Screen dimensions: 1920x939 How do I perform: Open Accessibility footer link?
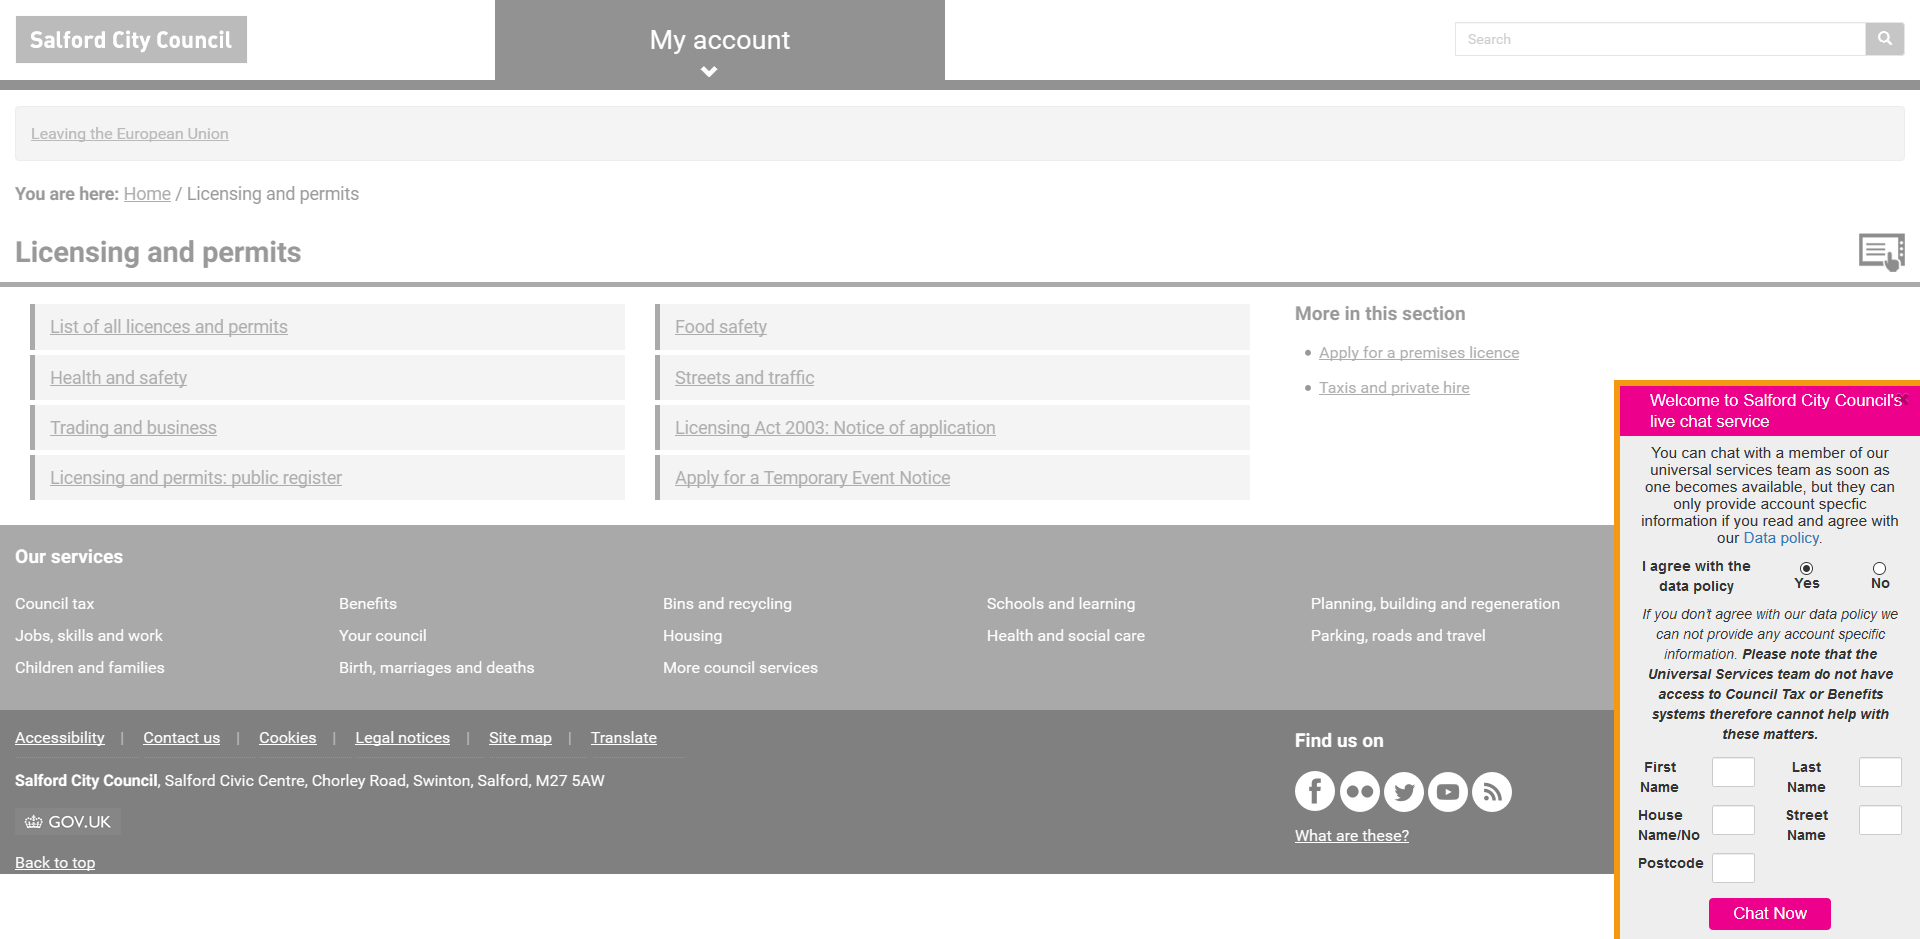(x=60, y=738)
